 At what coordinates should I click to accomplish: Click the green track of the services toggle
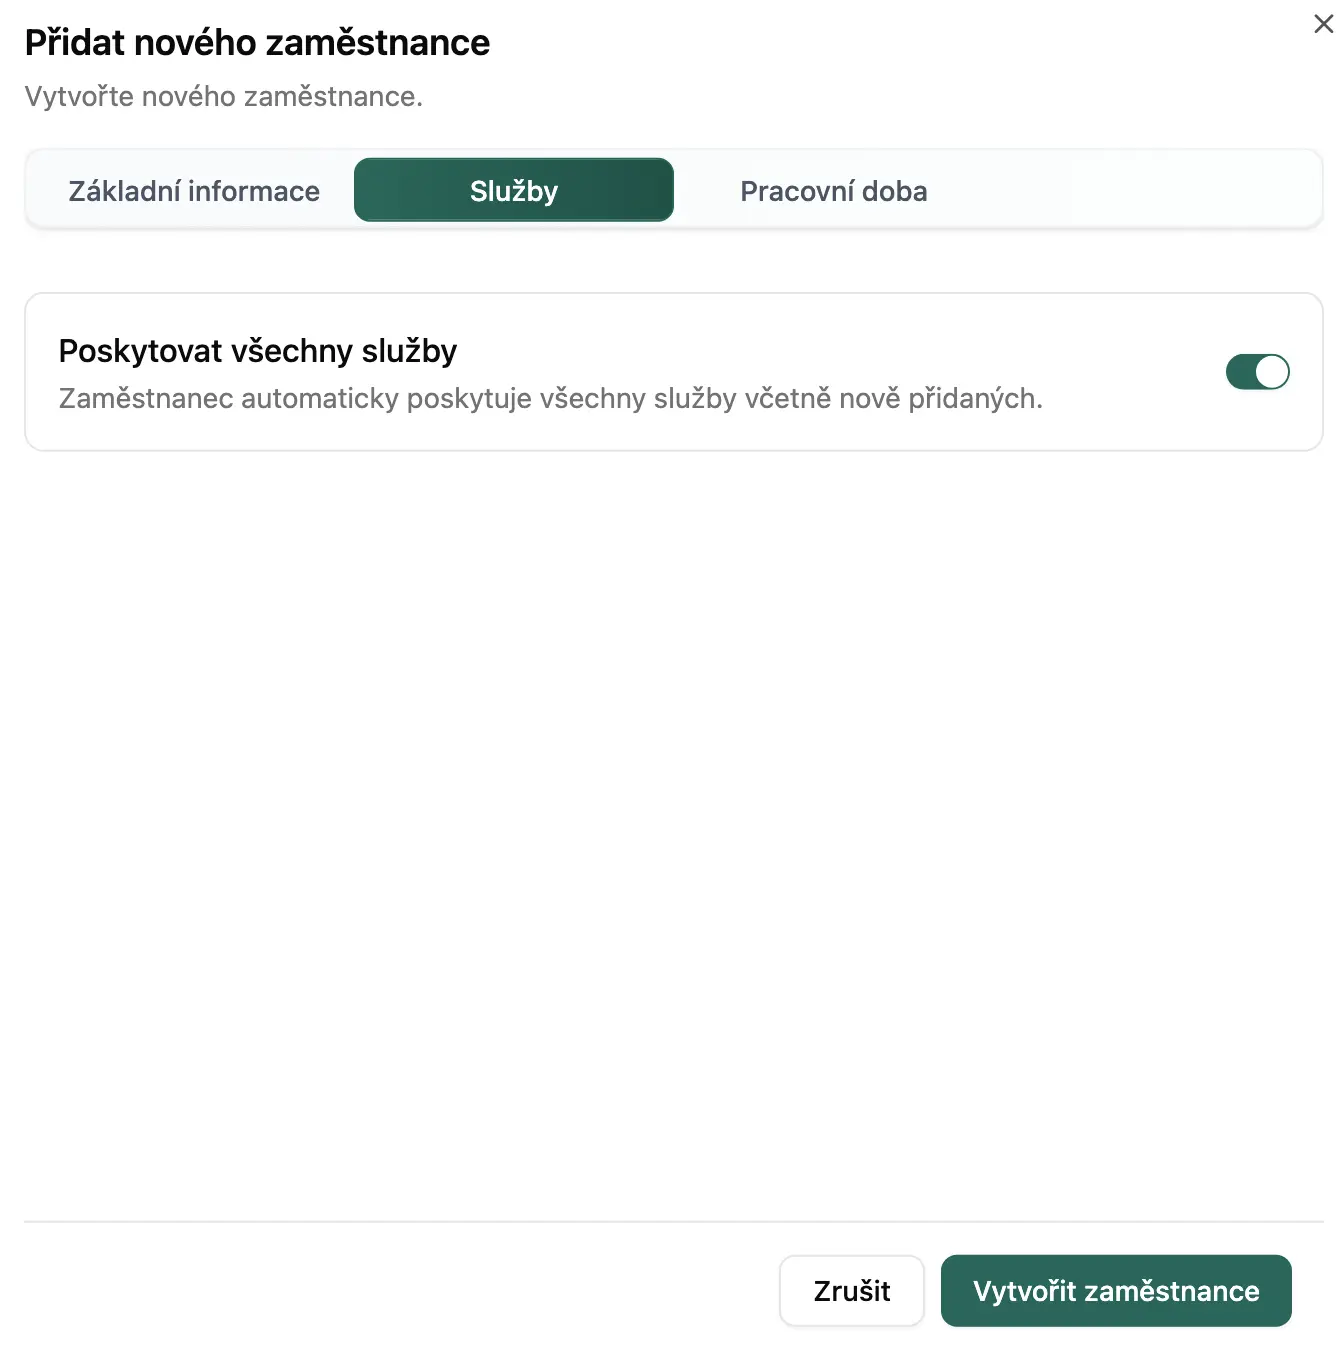tap(1240, 372)
